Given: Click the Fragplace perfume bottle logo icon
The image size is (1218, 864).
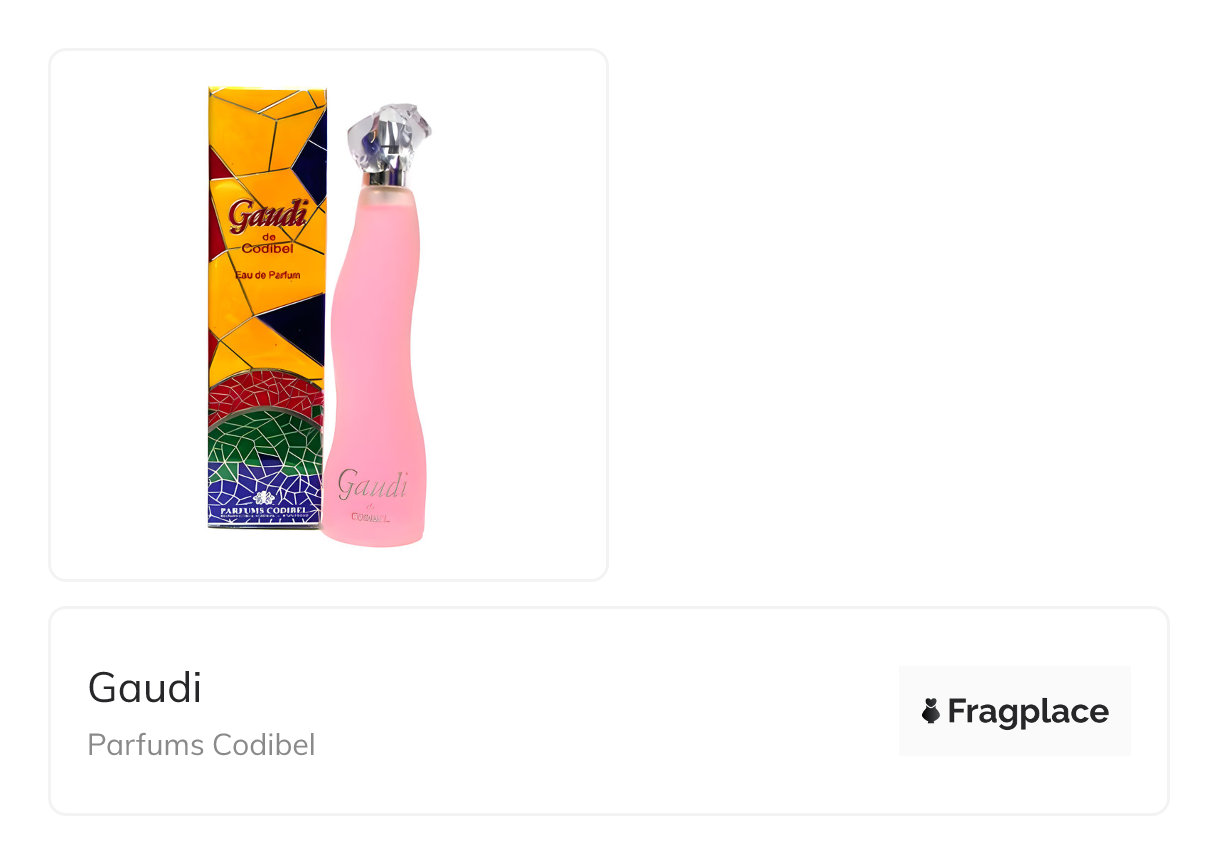Looking at the screenshot, I should [x=931, y=711].
